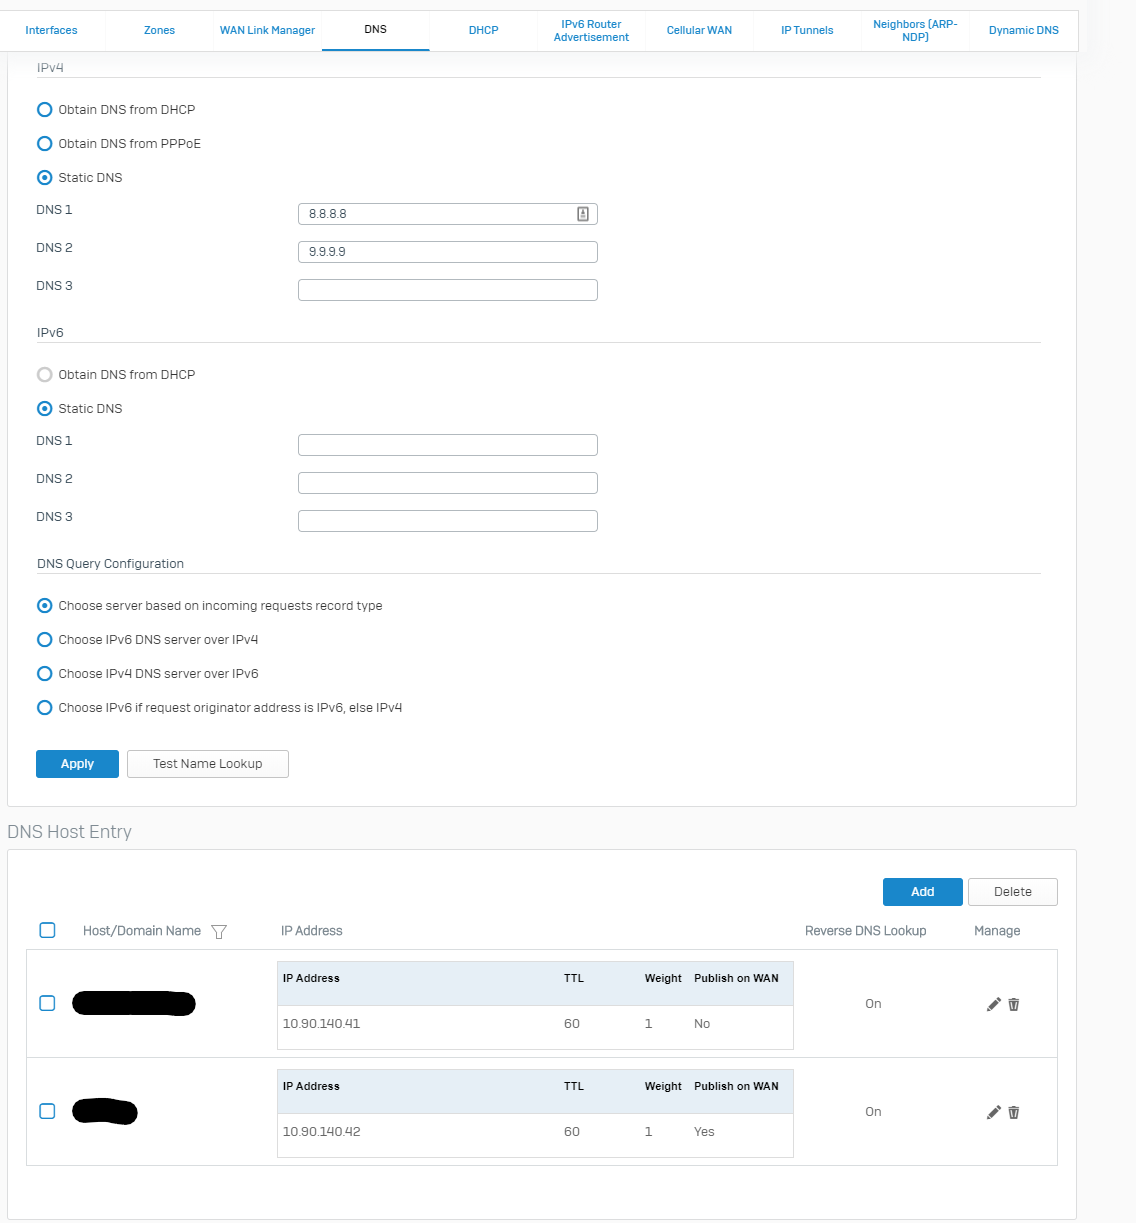Focus the IPv6 DNS 1 input field
The image size is (1136, 1223).
(447, 445)
